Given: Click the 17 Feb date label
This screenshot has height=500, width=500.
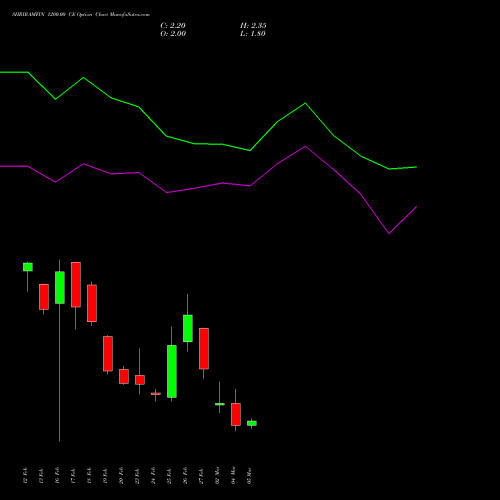Looking at the screenshot, I should click(73, 476).
